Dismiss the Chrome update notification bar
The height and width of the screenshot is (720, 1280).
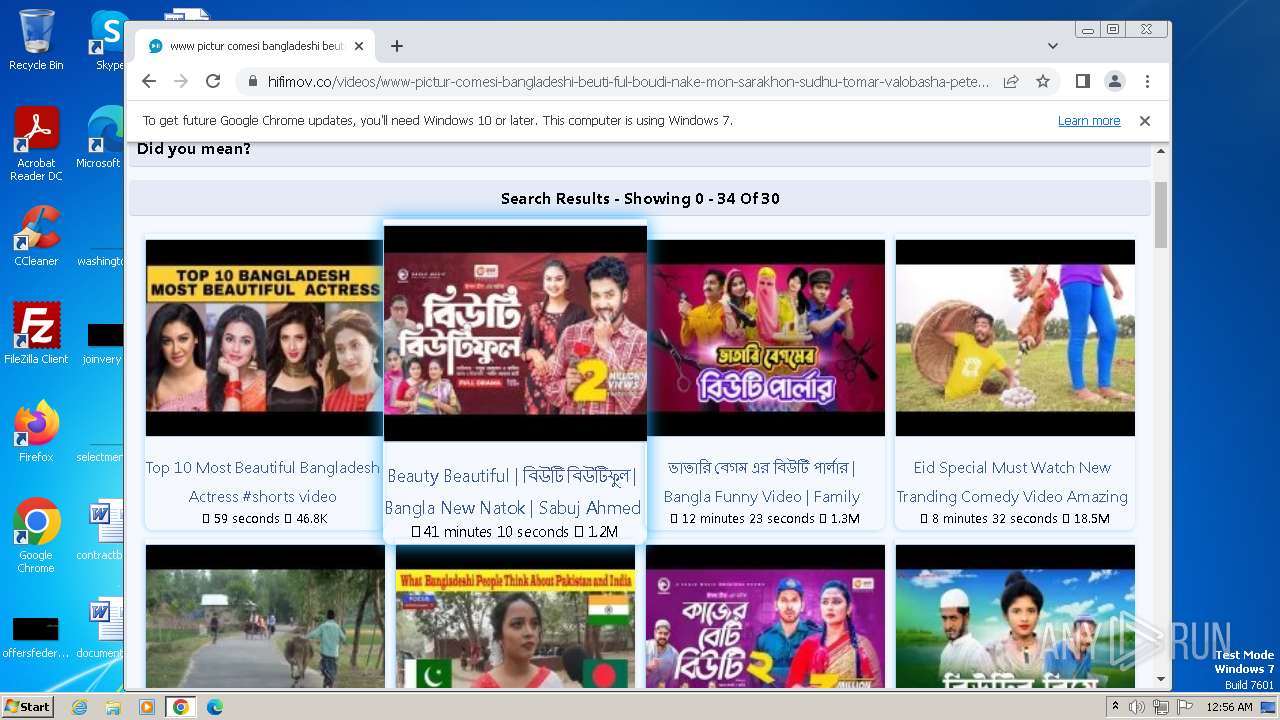click(1145, 120)
